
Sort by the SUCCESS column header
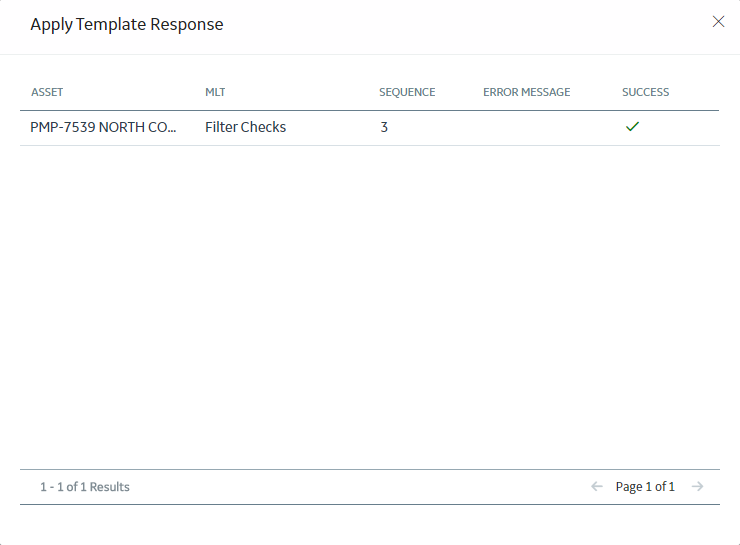(x=646, y=92)
